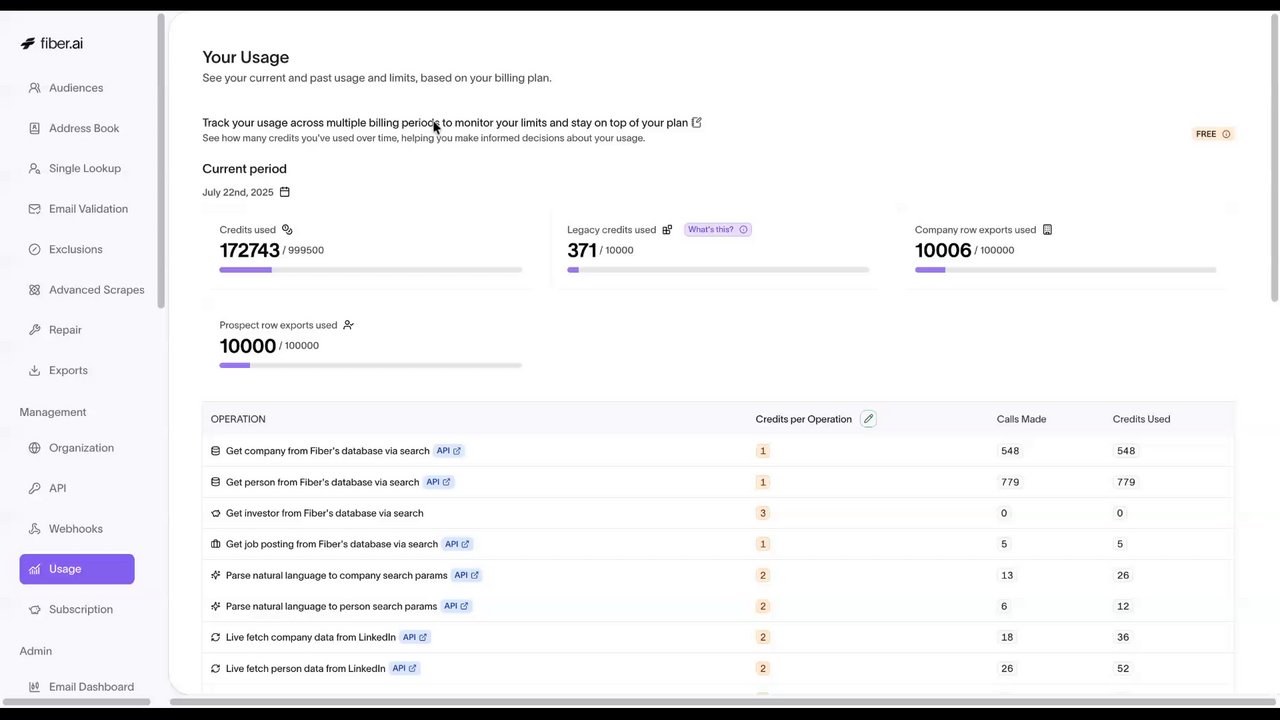Open Advanced Scrapes section
Screen dimensions: 1280x720
point(96,290)
